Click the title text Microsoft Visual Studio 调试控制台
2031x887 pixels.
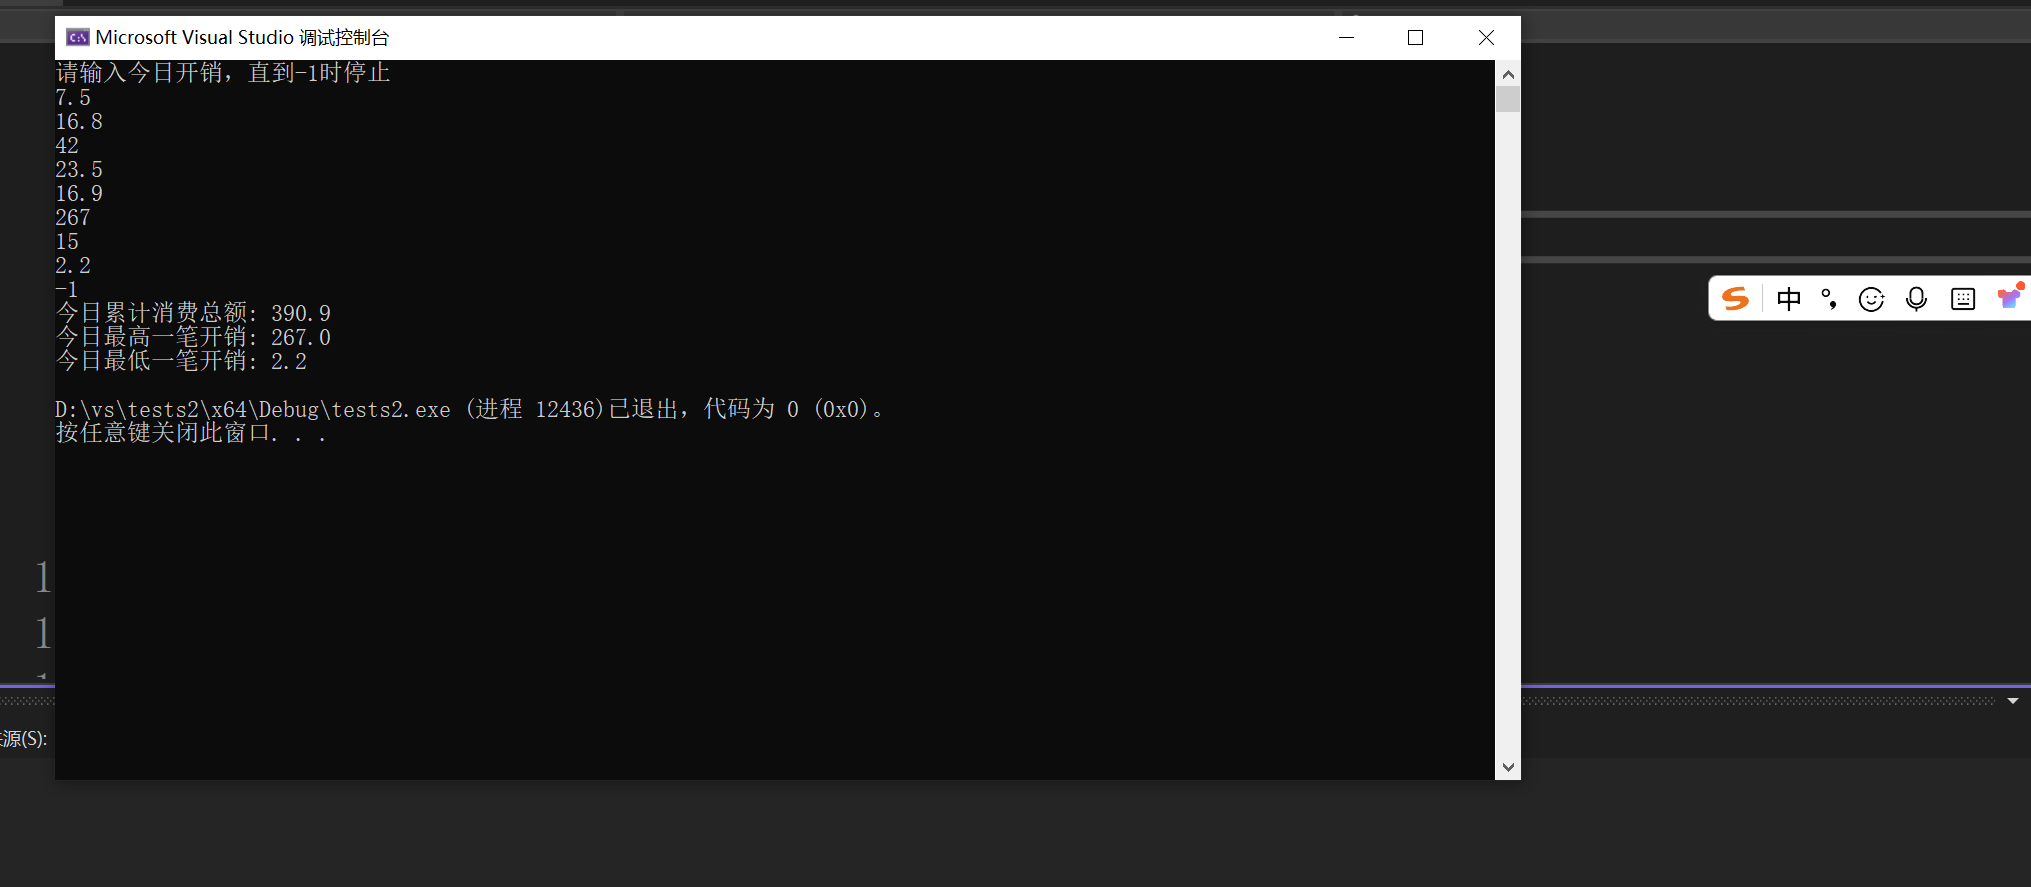(242, 38)
